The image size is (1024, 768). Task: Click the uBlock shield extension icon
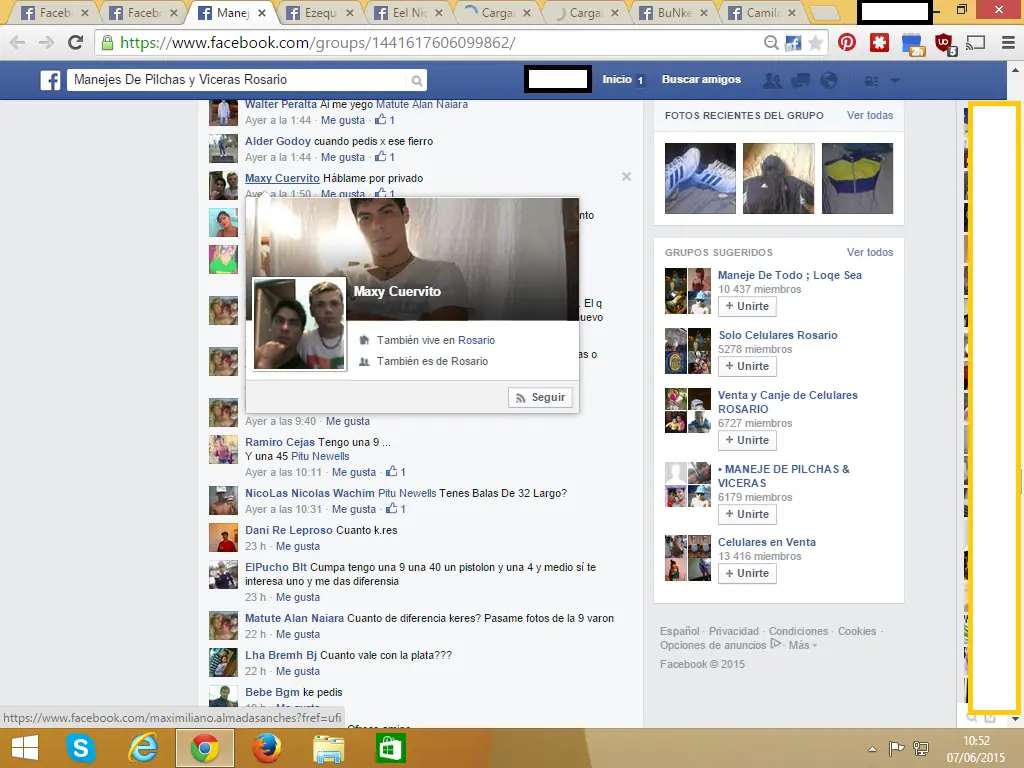944,44
